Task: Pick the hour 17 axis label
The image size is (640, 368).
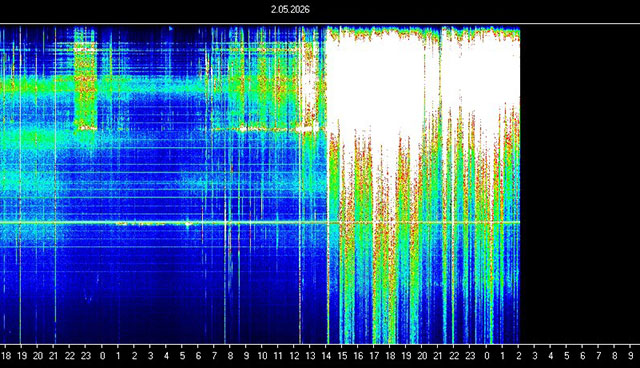Action: point(374,356)
